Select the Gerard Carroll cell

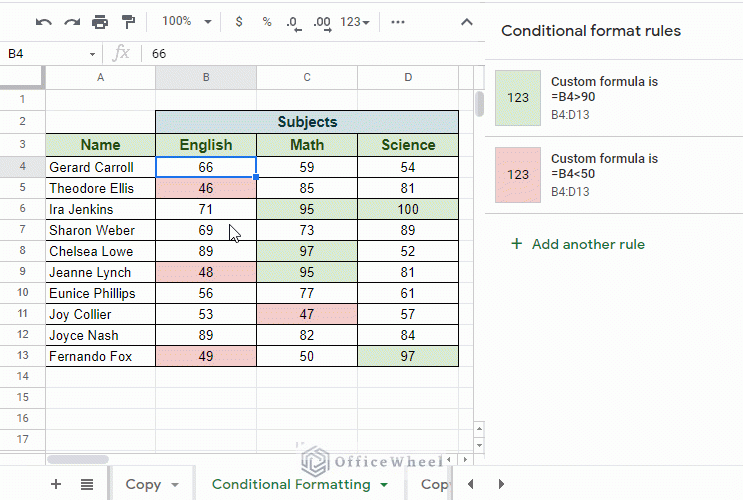(100, 167)
